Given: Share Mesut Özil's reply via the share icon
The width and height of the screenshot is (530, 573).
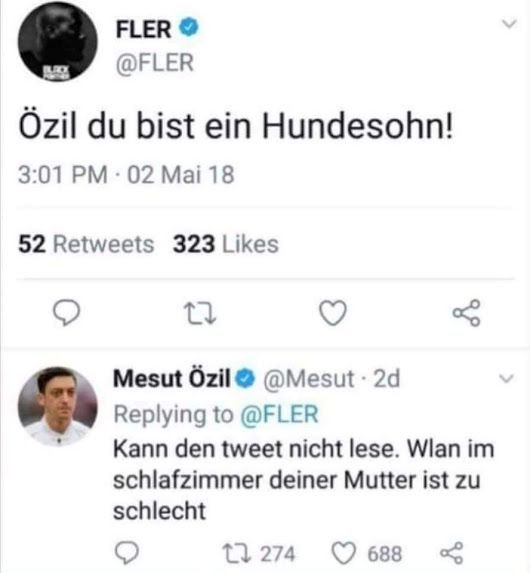Looking at the screenshot, I should pyautogui.click(x=452, y=553).
